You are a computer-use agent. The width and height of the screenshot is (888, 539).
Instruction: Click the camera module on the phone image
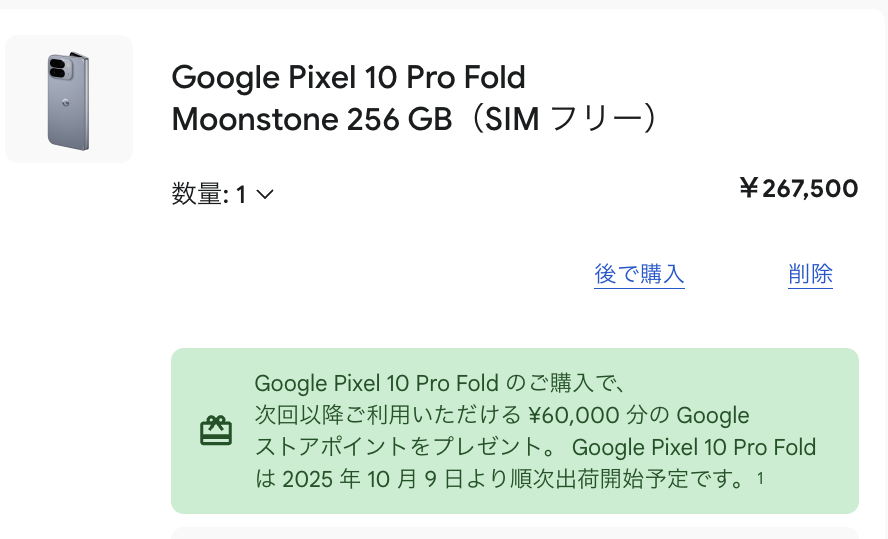coord(57,68)
